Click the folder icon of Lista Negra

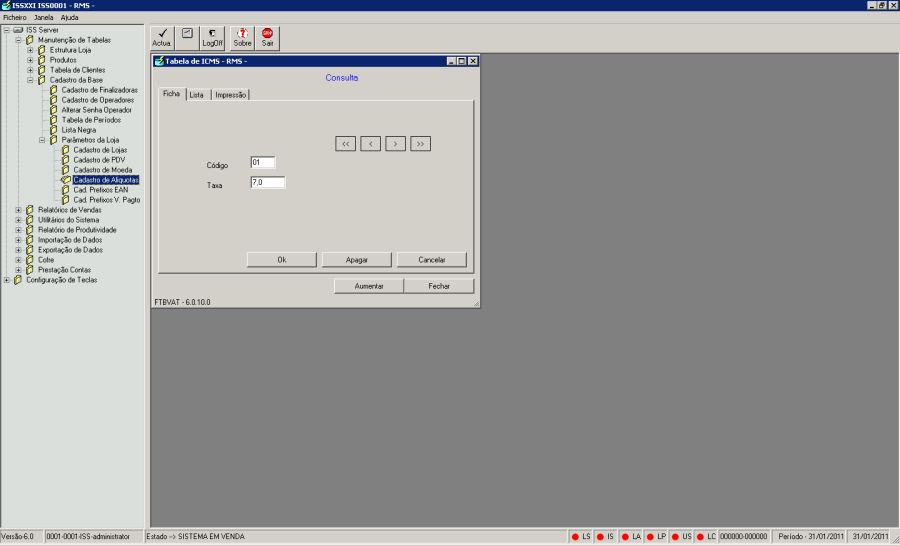click(53, 130)
